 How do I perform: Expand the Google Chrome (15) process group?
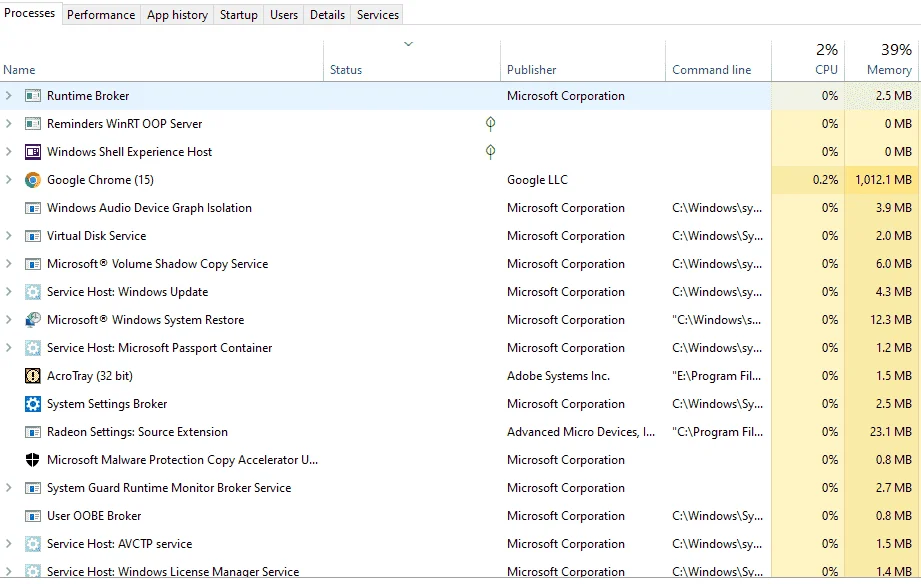pyautogui.click(x=8, y=180)
